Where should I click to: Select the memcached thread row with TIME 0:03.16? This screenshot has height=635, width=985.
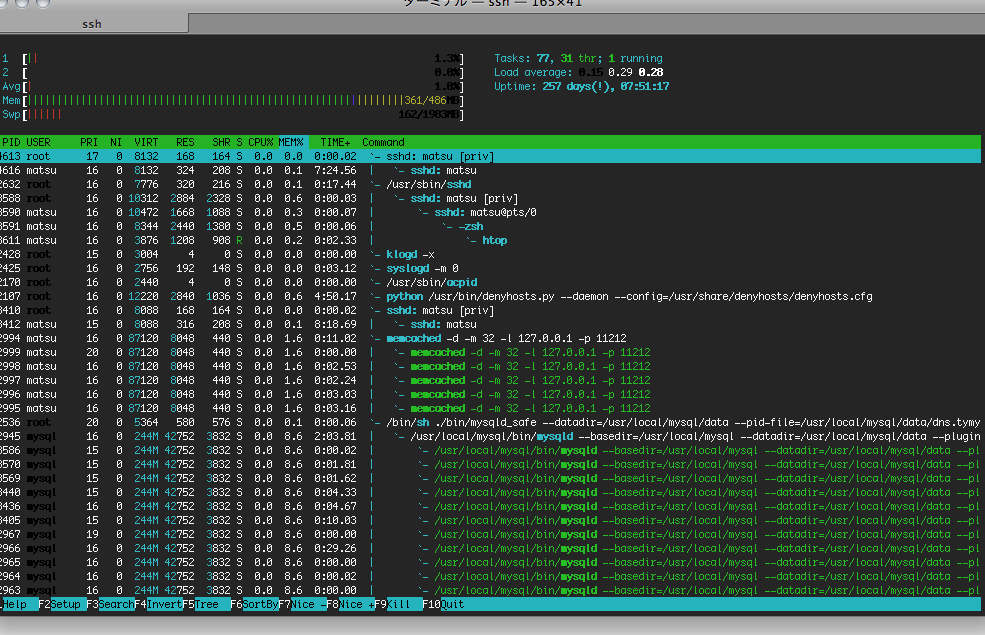[490, 408]
